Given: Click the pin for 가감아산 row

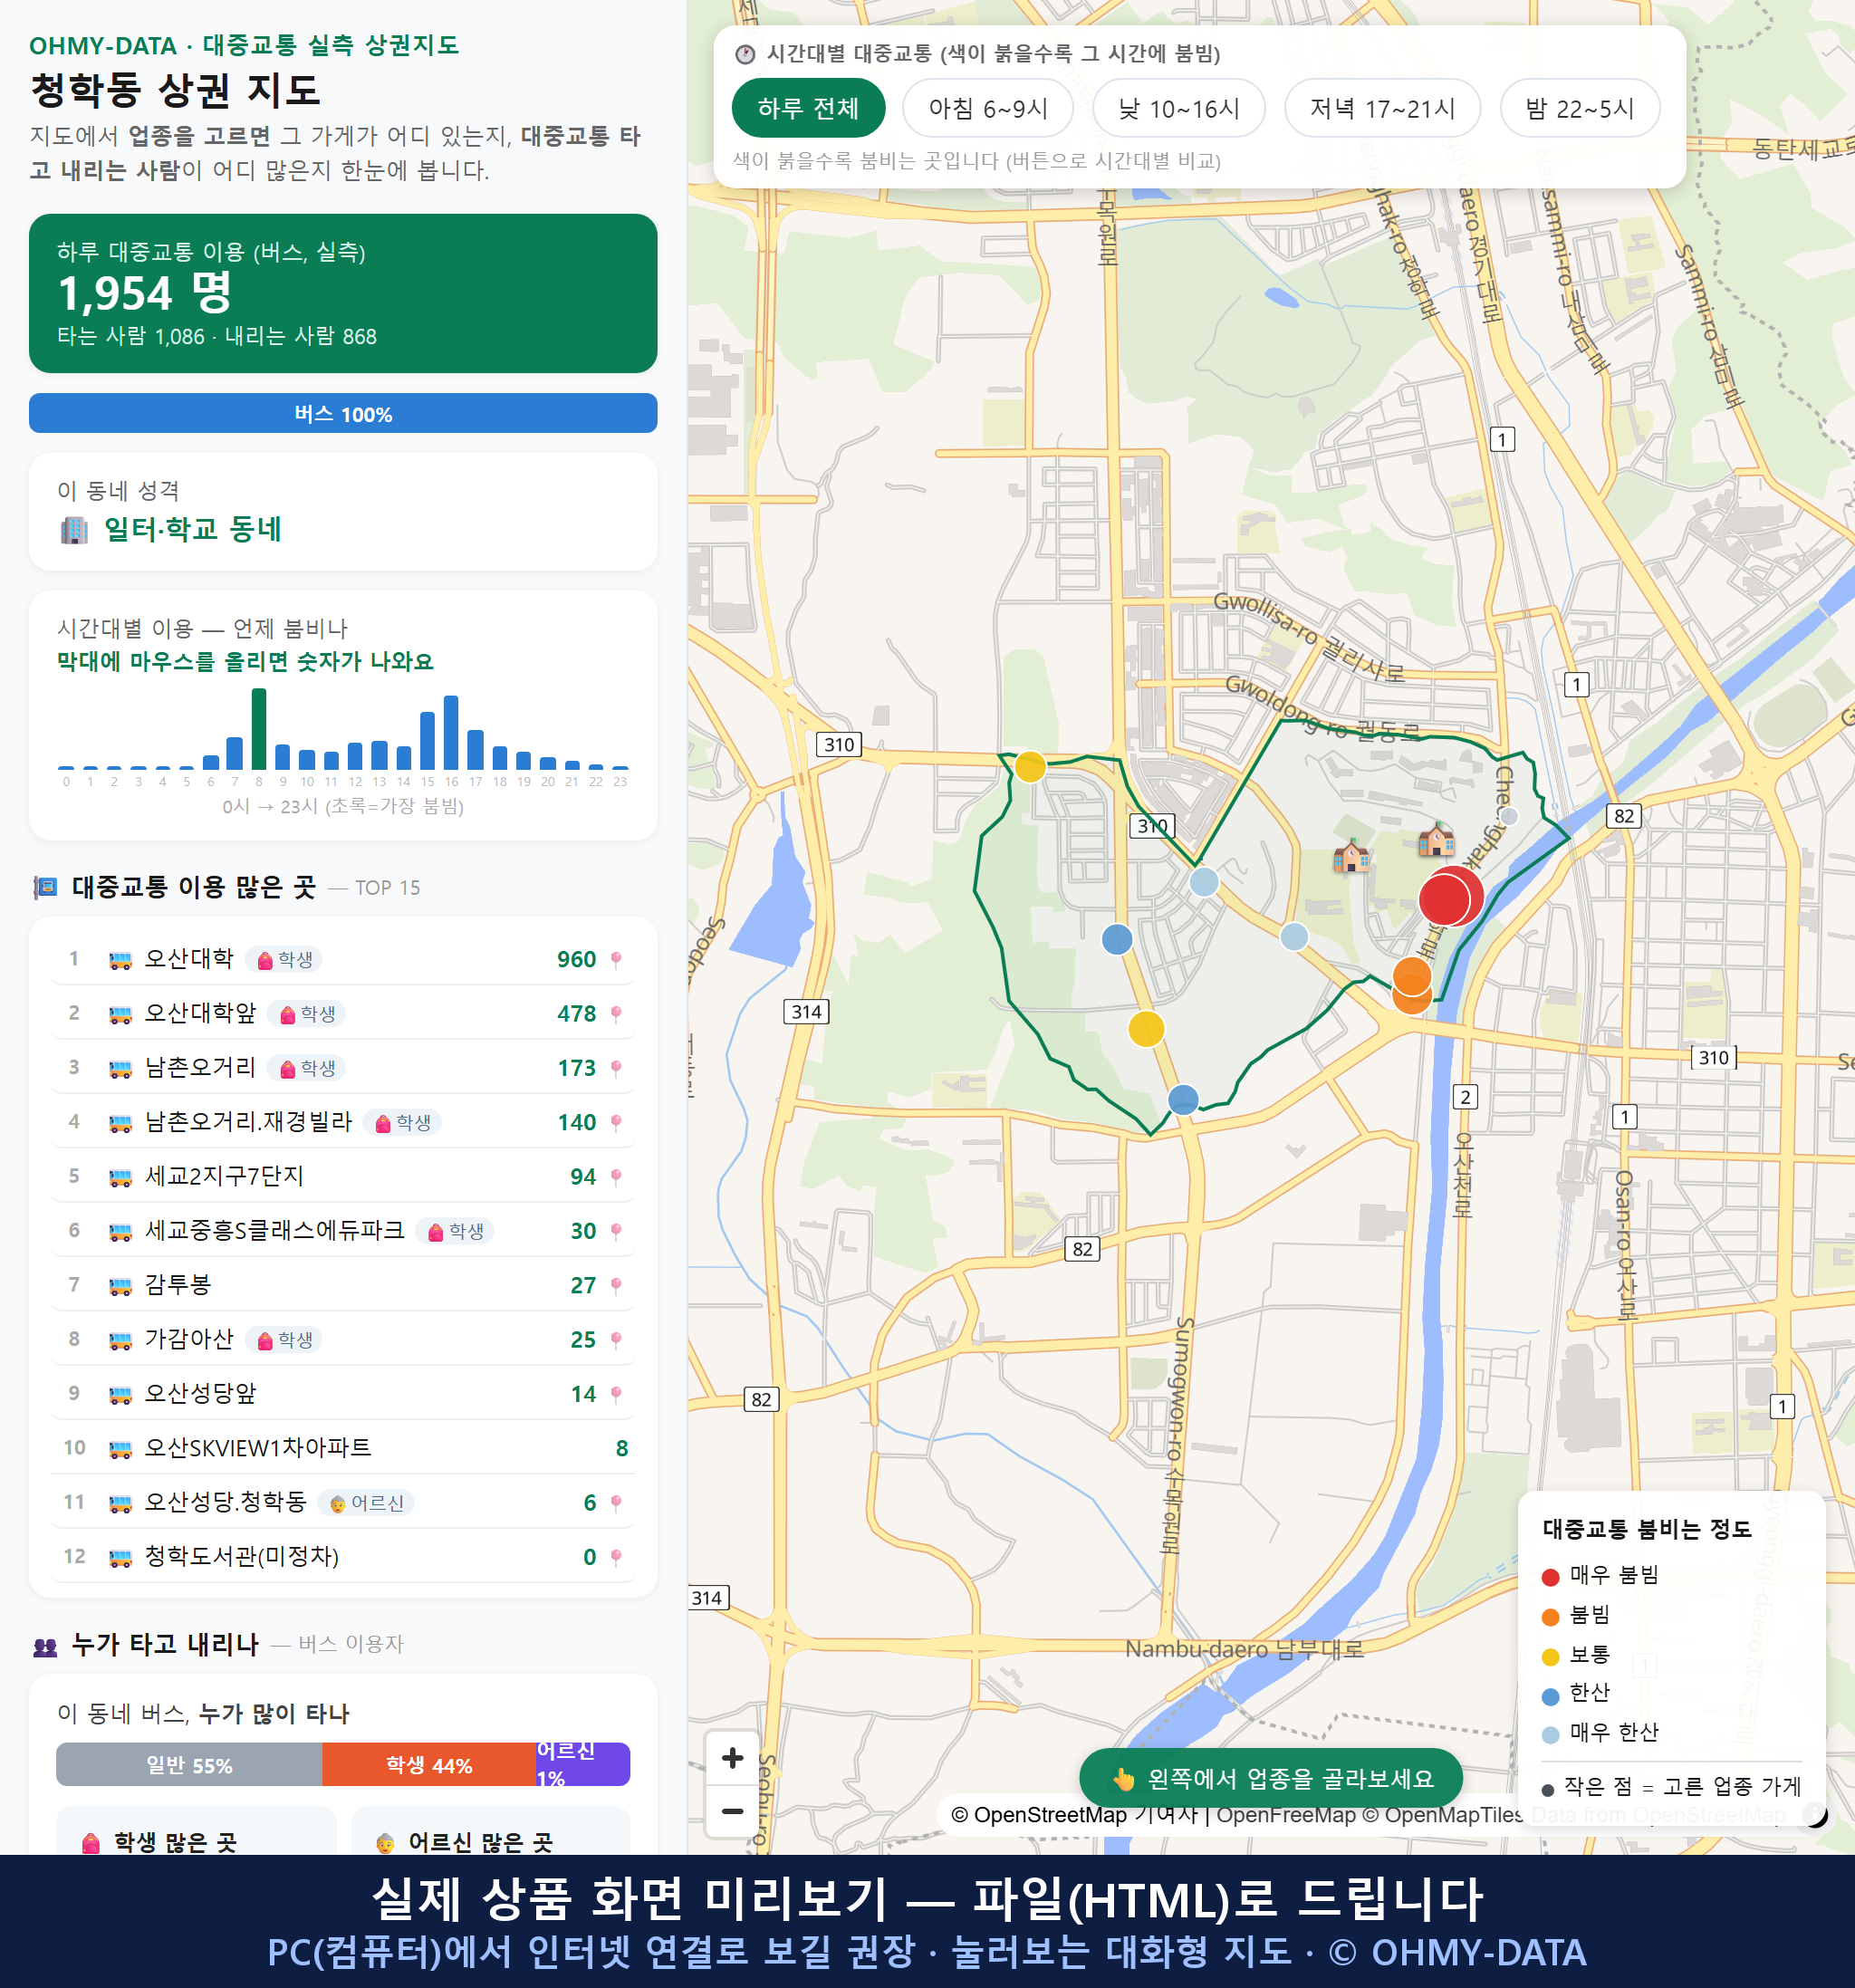Looking at the screenshot, I should click(616, 1339).
